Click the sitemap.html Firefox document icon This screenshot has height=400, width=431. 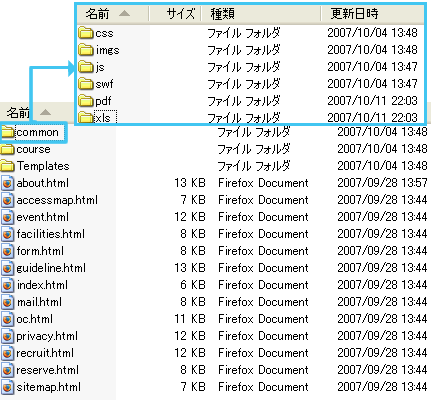tap(7, 387)
